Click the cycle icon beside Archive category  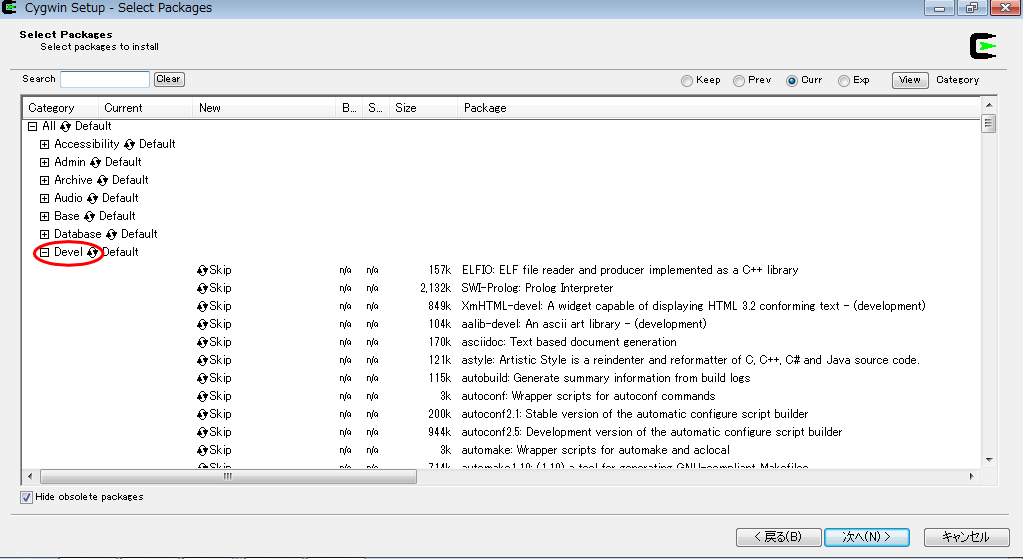102,180
